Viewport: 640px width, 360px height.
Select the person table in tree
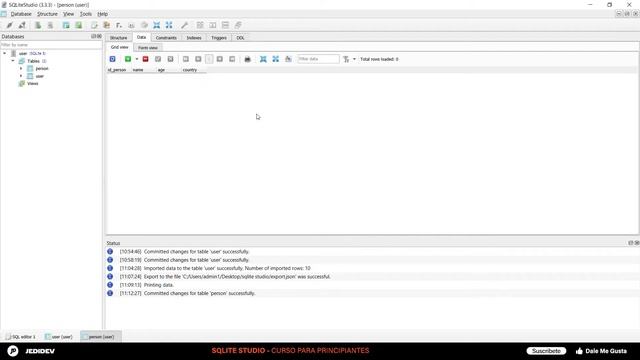(x=42, y=69)
